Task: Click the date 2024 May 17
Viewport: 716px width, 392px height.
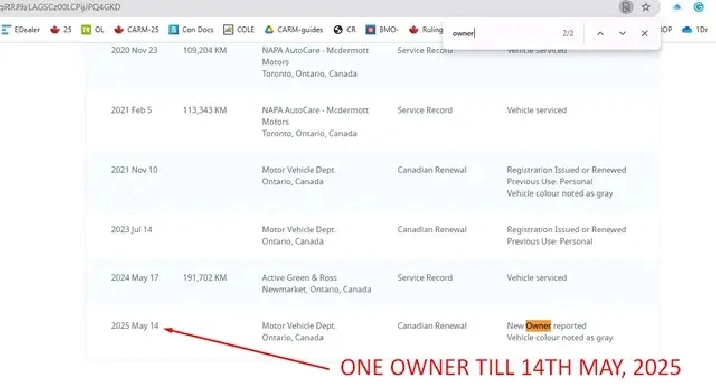Action: 134,278
